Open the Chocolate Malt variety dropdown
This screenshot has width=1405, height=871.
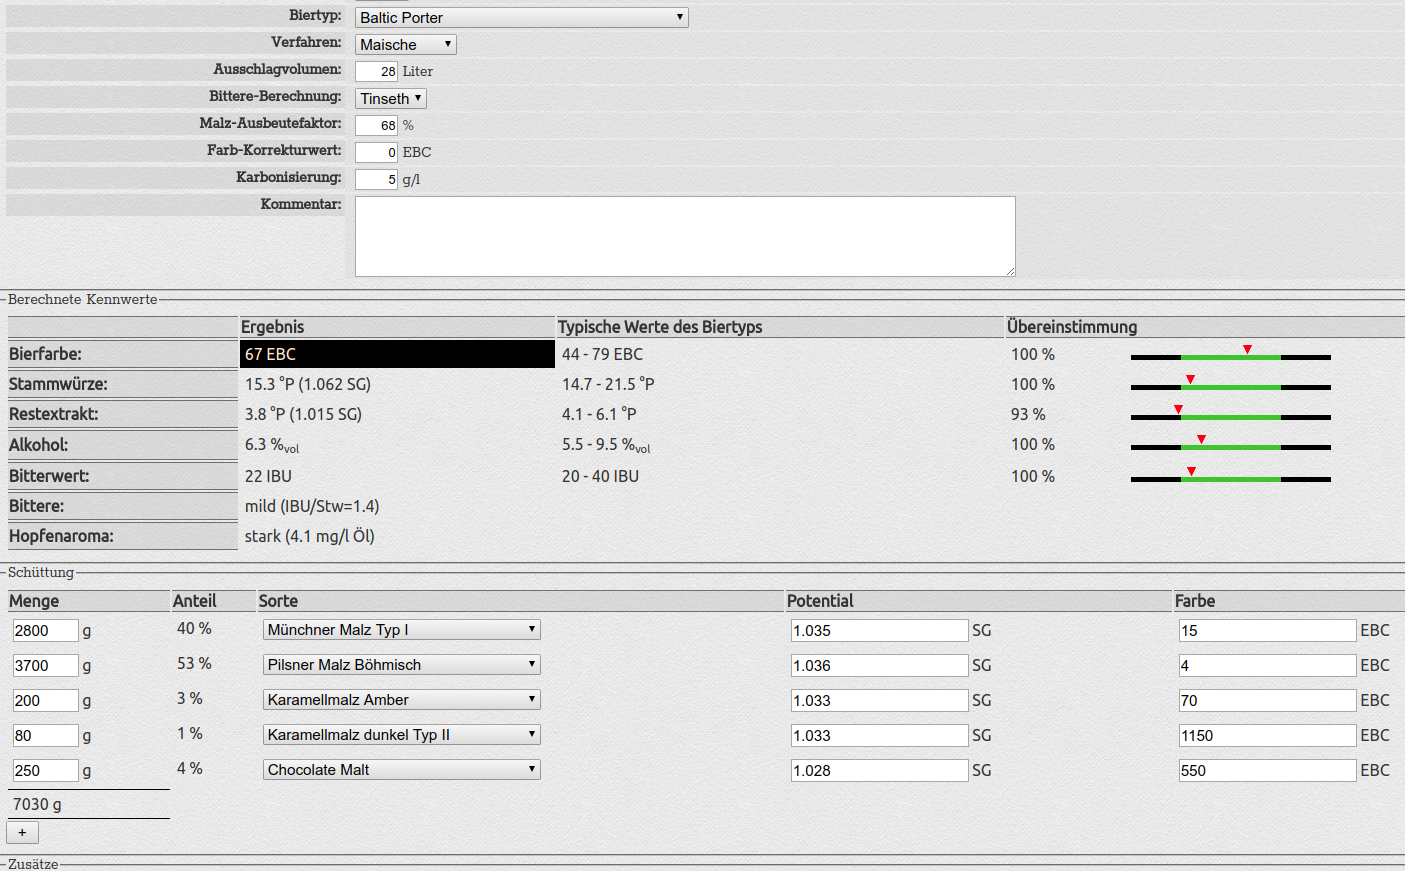coord(402,769)
